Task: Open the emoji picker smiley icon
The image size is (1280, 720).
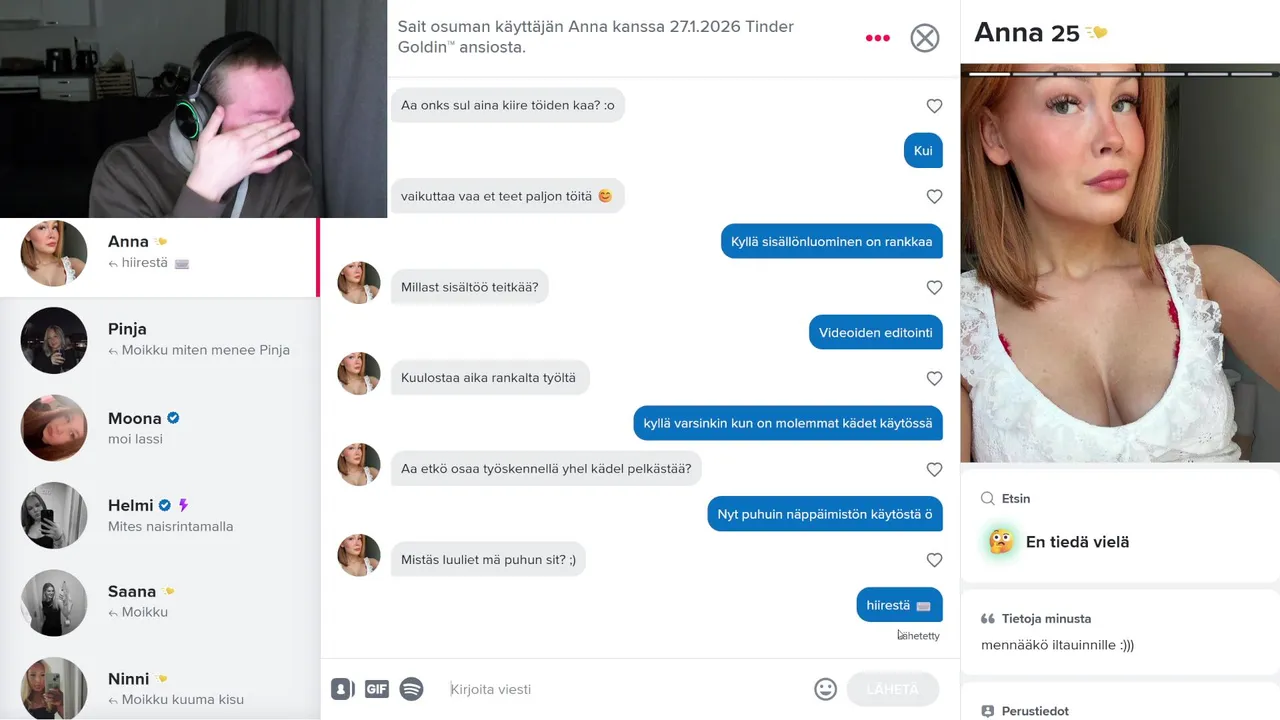Action: click(825, 689)
